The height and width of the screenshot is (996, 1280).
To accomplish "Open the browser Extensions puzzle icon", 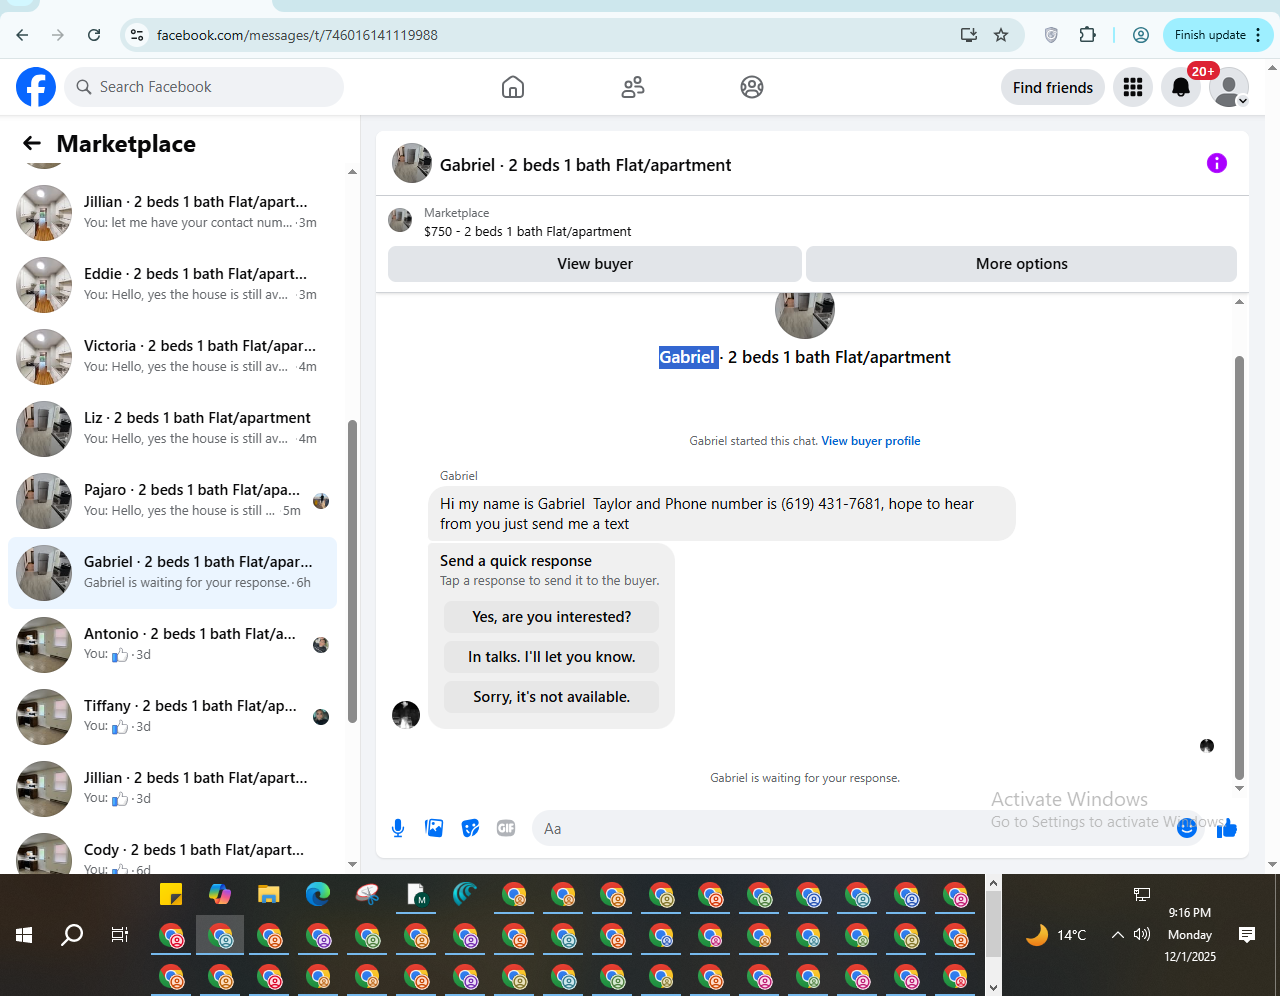I will [1087, 35].
